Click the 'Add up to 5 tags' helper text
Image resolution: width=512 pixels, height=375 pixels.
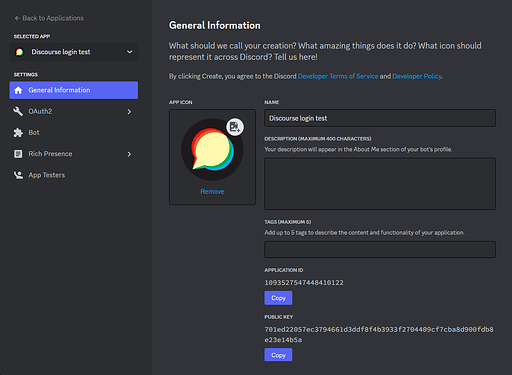[364, 233]
